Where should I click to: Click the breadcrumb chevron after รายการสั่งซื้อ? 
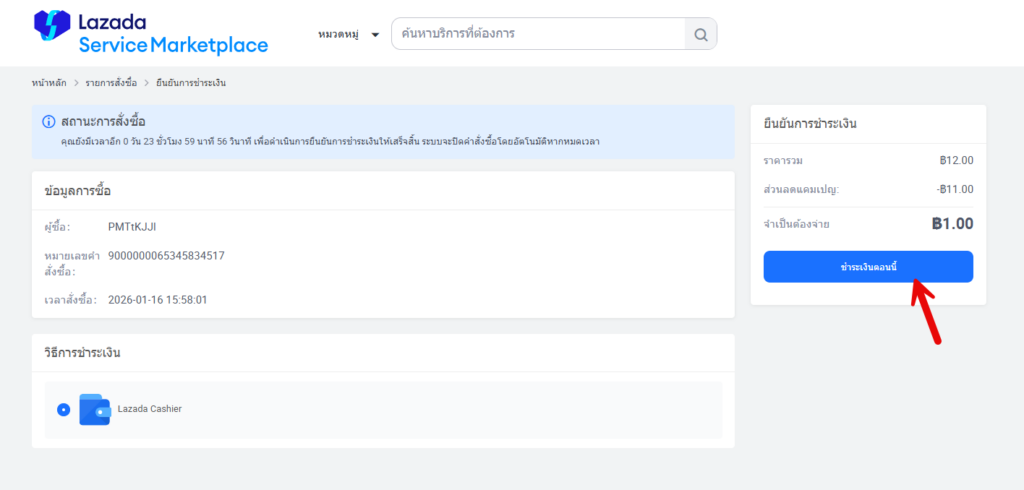pos(146,83)
